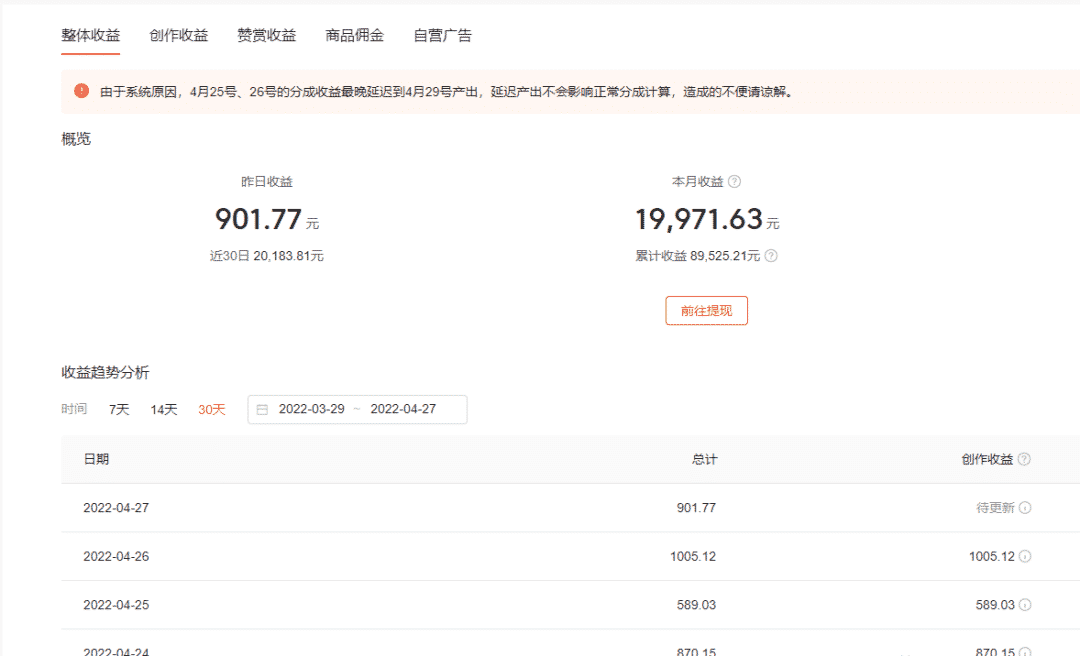
Task: Select the 30天 time range
Action: tap(211, 409)
